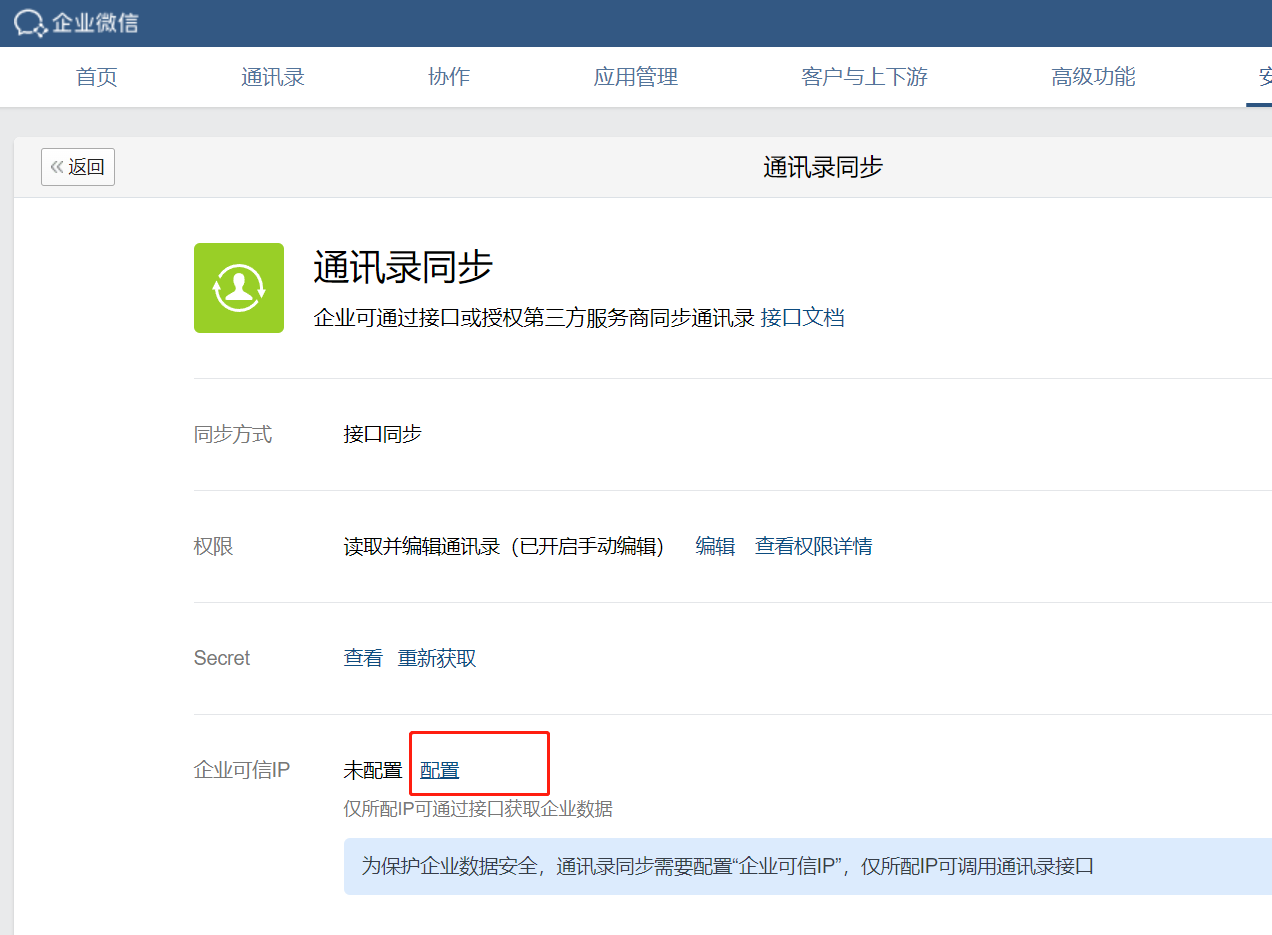Image resolution: width=1272 pixels, height=935 pixels.
Task: Click the 企业微信 brand text in header
Action: point(95,23)
